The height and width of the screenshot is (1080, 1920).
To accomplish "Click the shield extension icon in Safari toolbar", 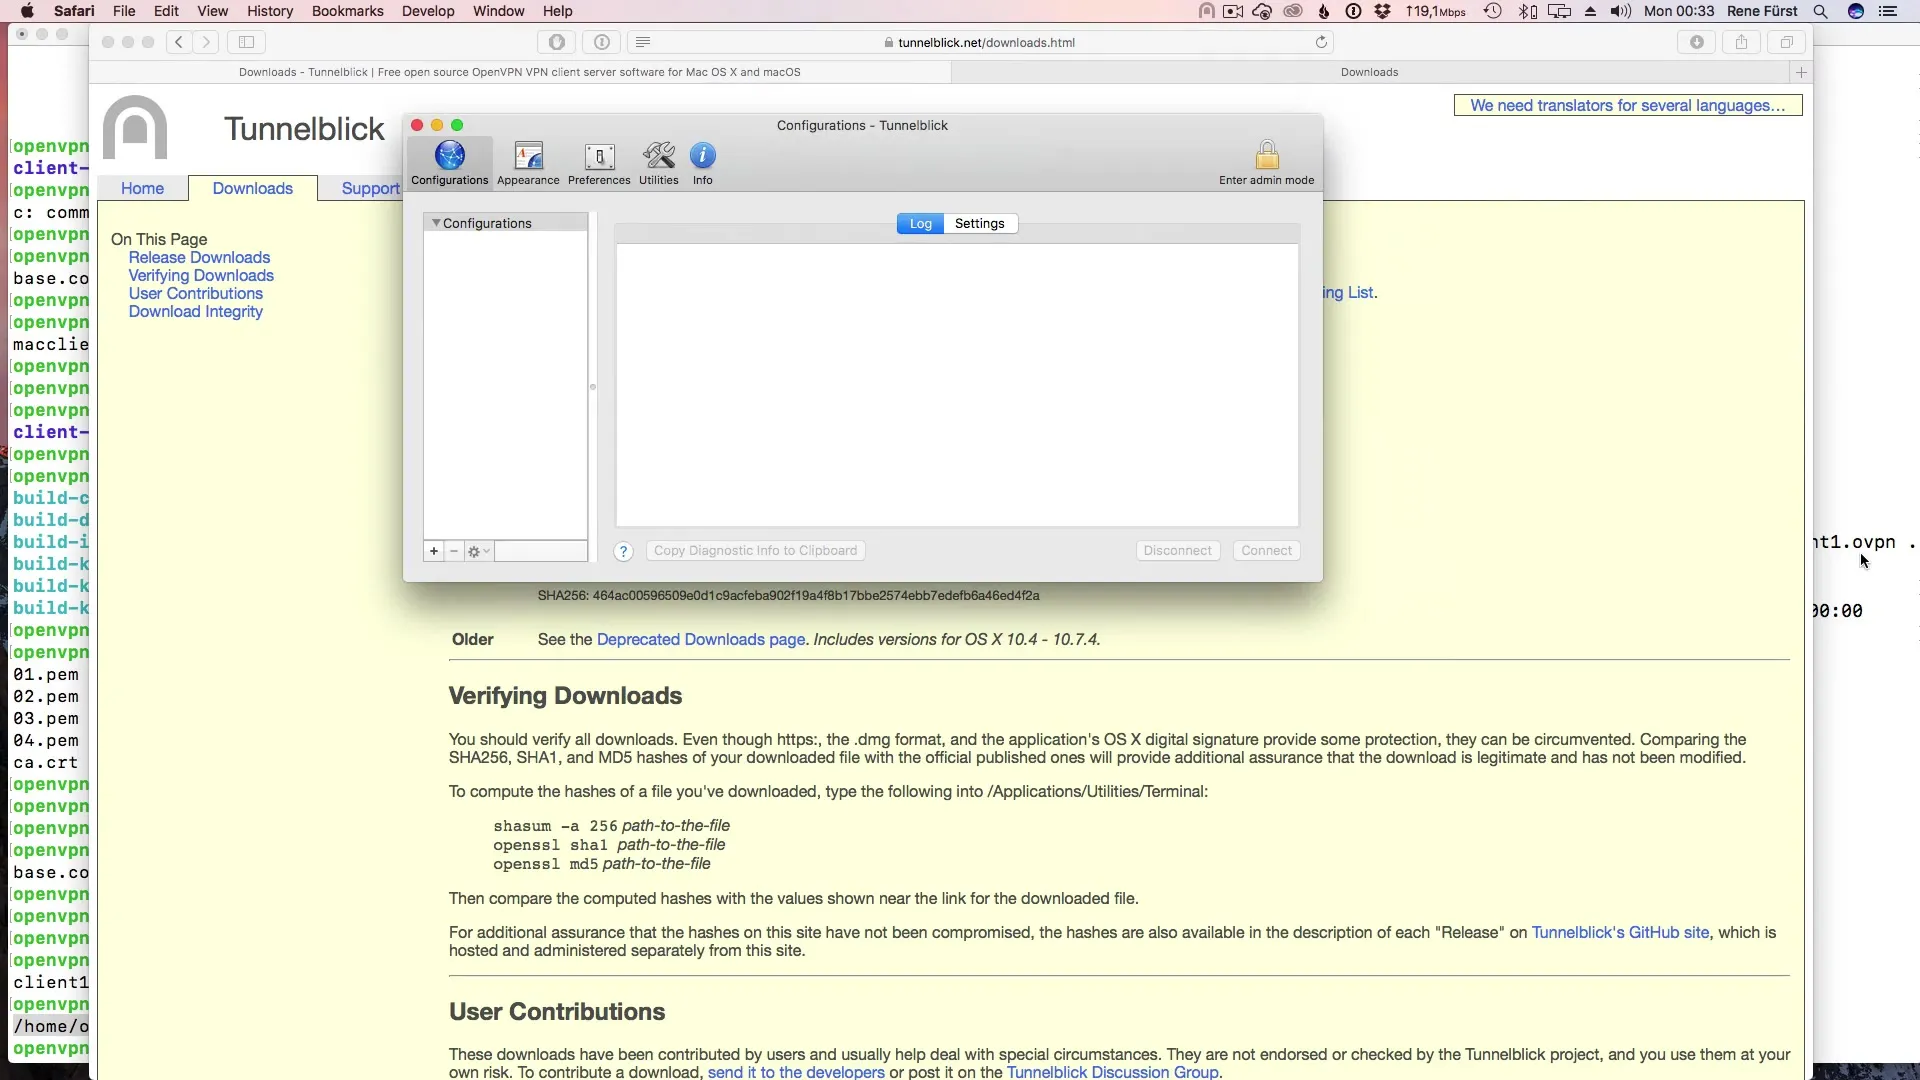I will [557, 42].
